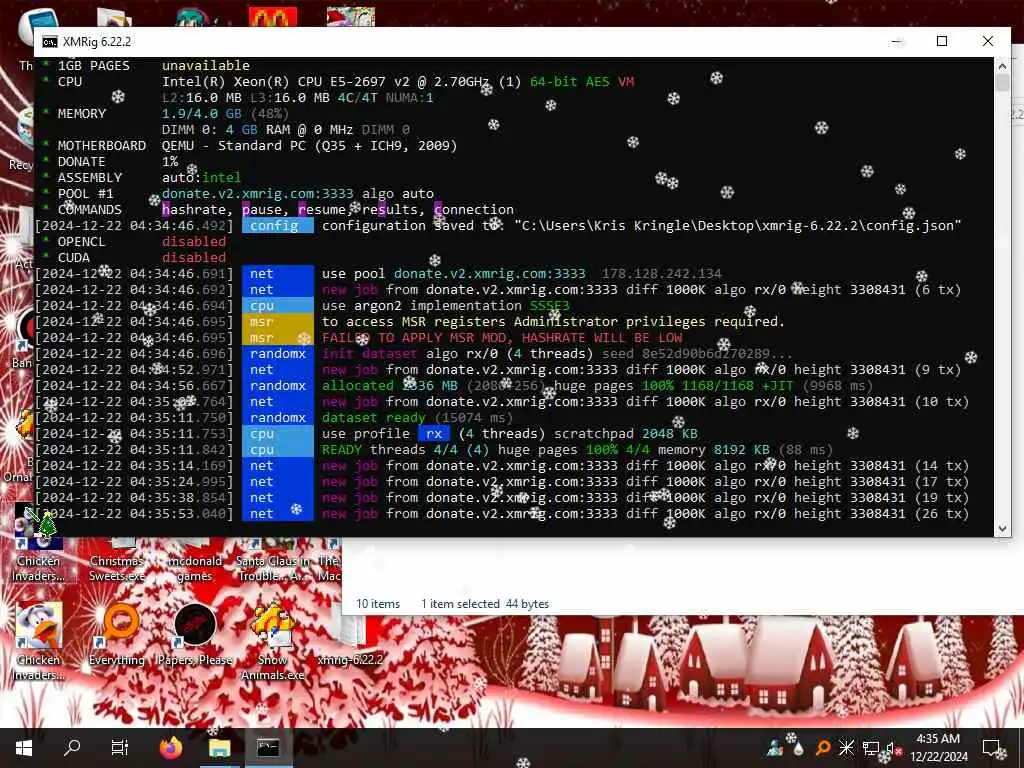
Task: Select the orange Everything desktop shortcut
Action: click(x=118, y=635)
